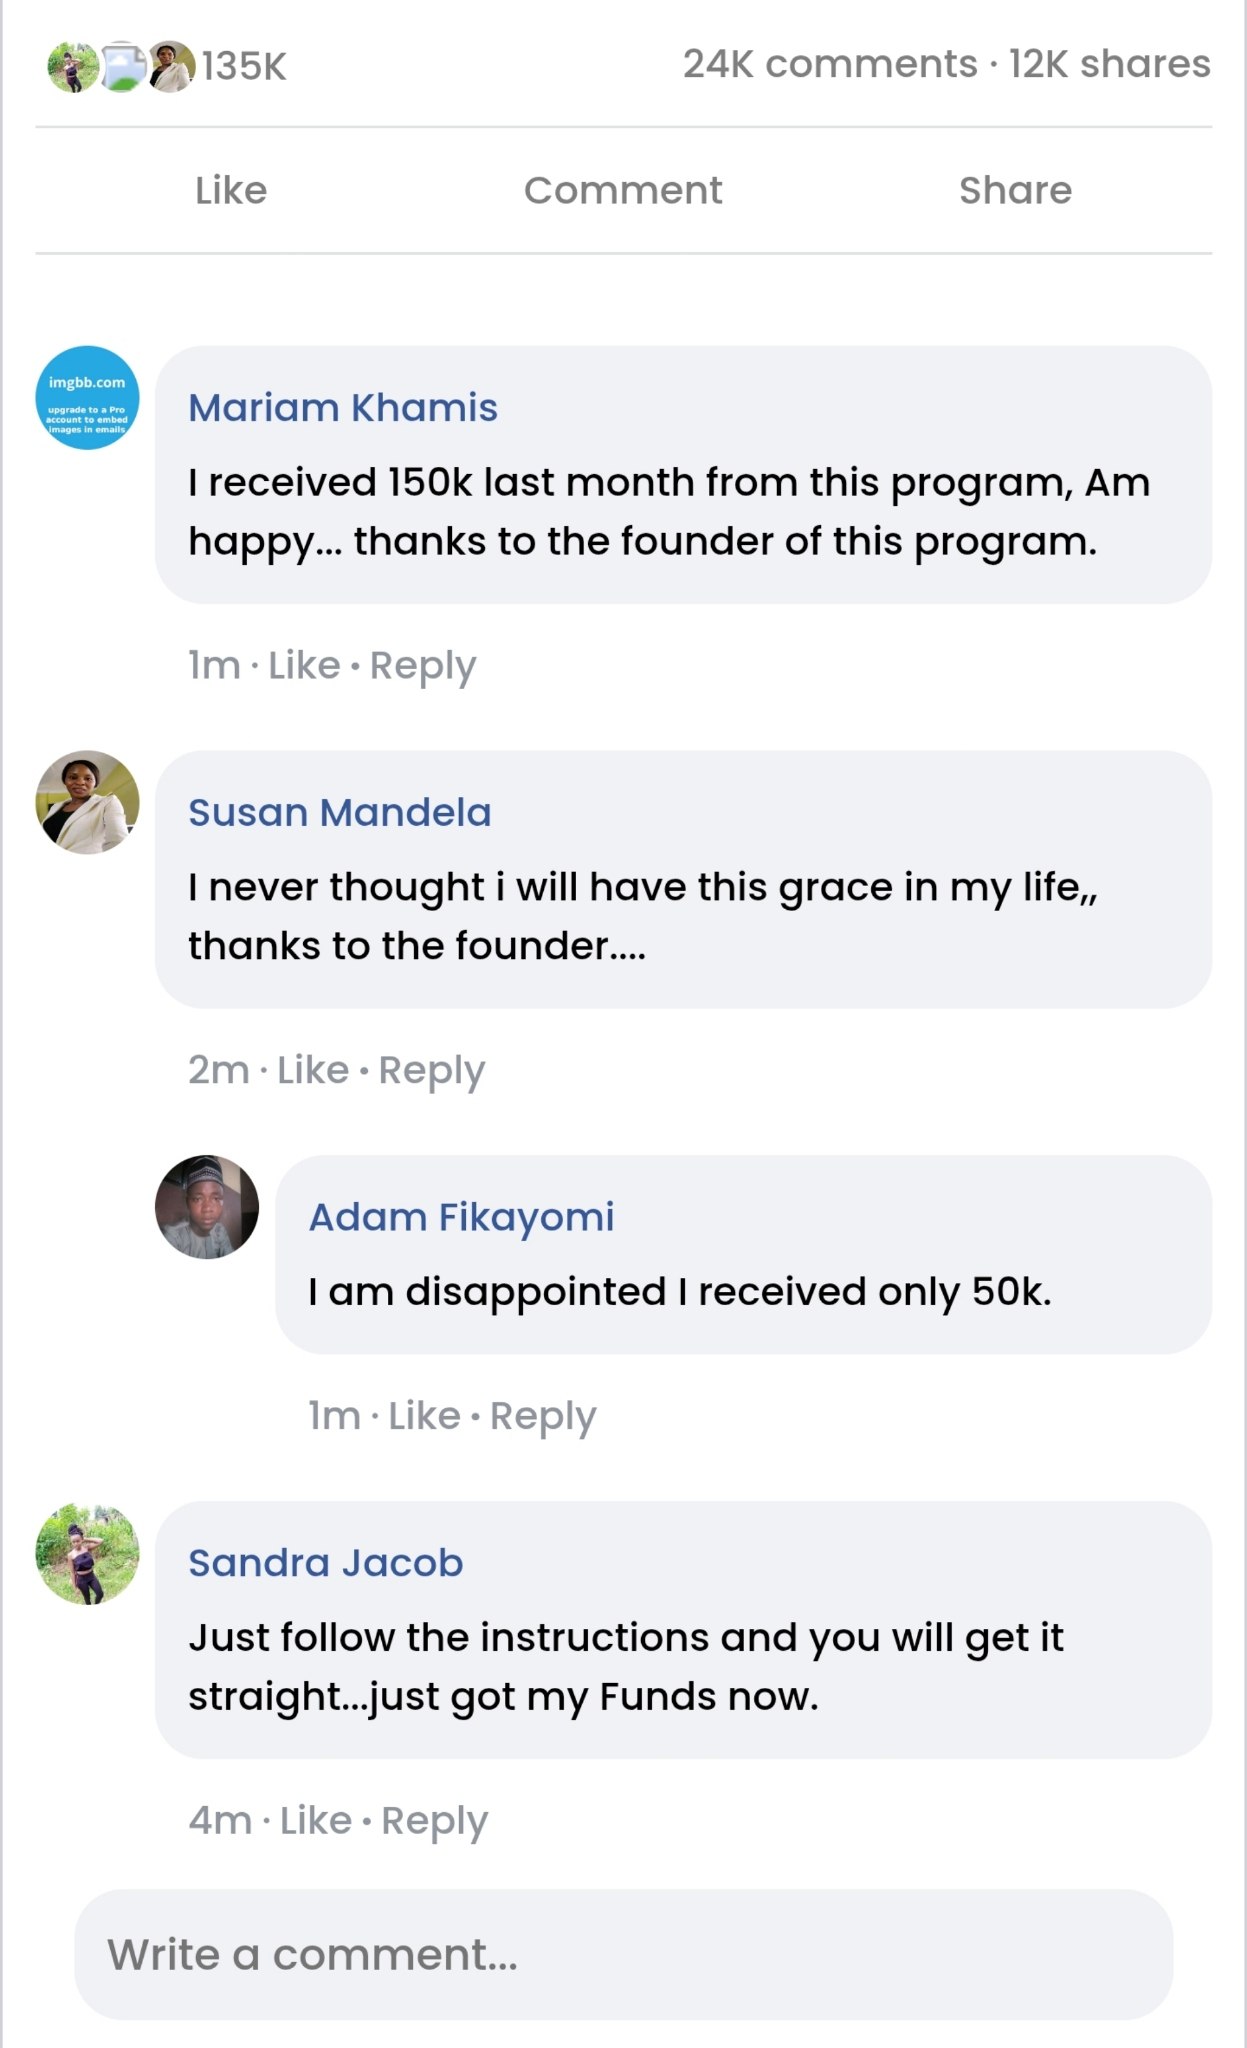Open Mariam Khamis's name link
Viewport: 1247px width, 2048px height.
[x=343, y=408]
